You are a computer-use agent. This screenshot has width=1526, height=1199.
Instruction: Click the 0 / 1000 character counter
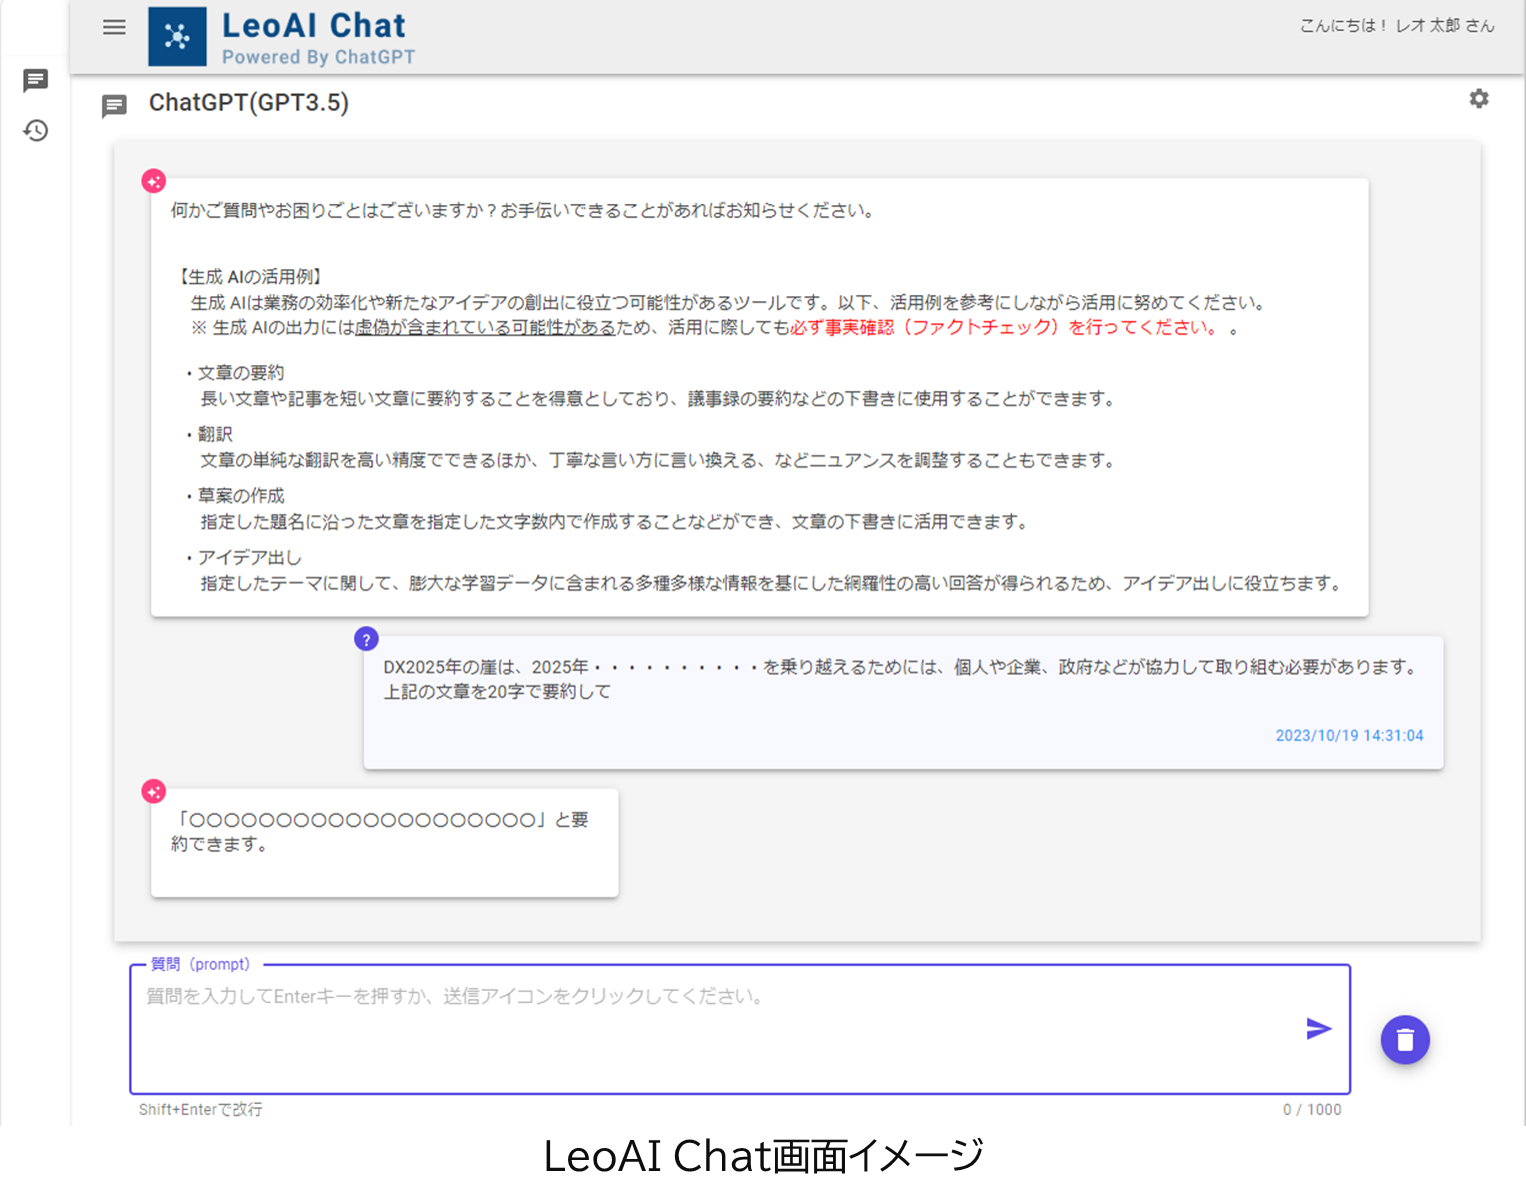[1312, 1109]
